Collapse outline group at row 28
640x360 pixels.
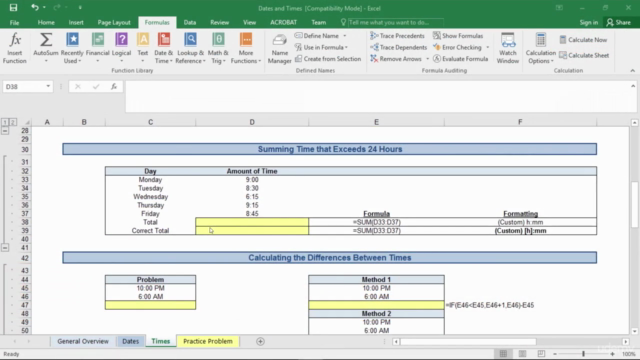pos(5,131)
